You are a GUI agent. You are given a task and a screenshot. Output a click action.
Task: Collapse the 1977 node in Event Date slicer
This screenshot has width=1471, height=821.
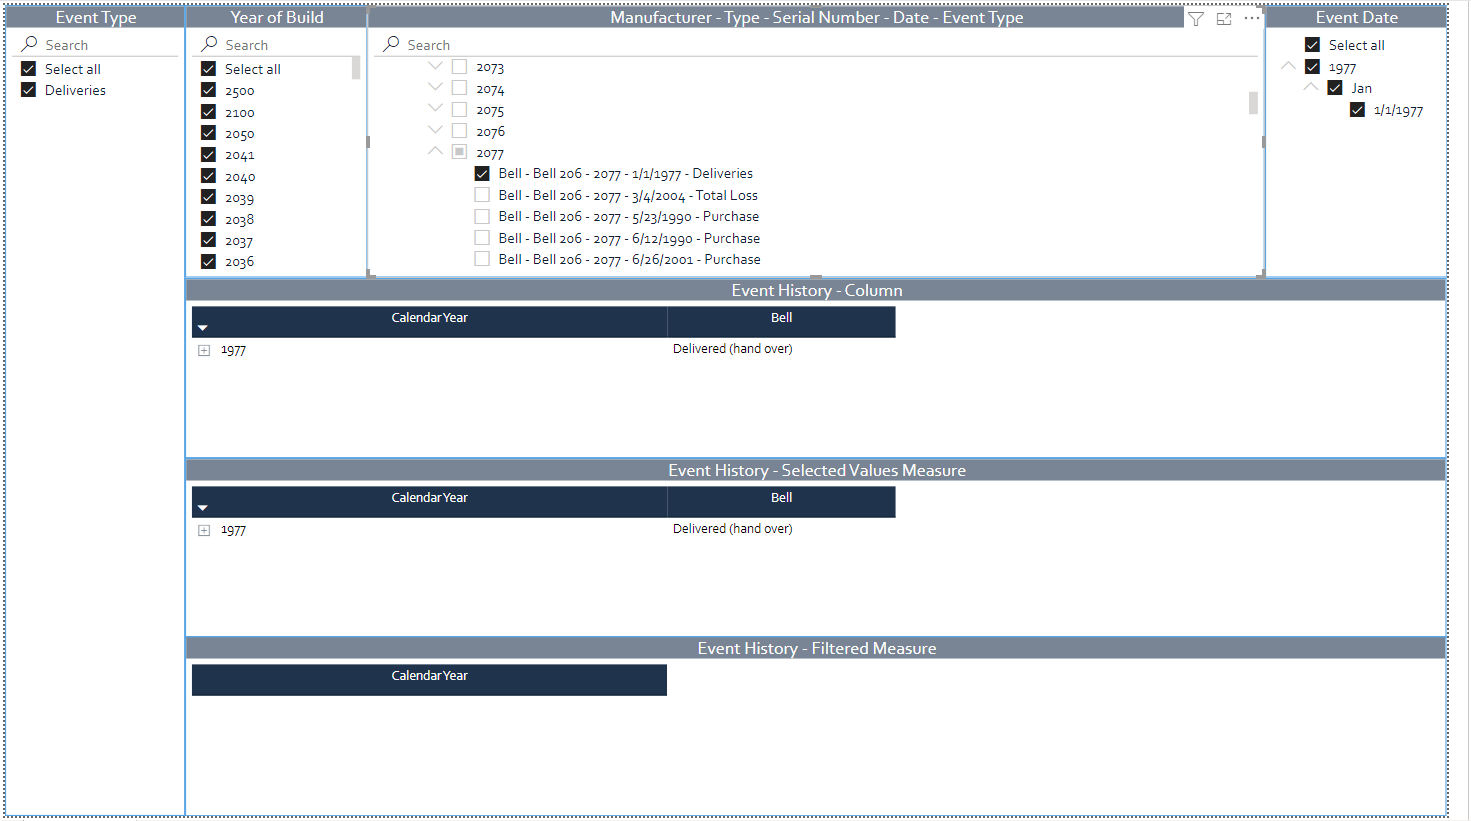tap(1288, 66)
